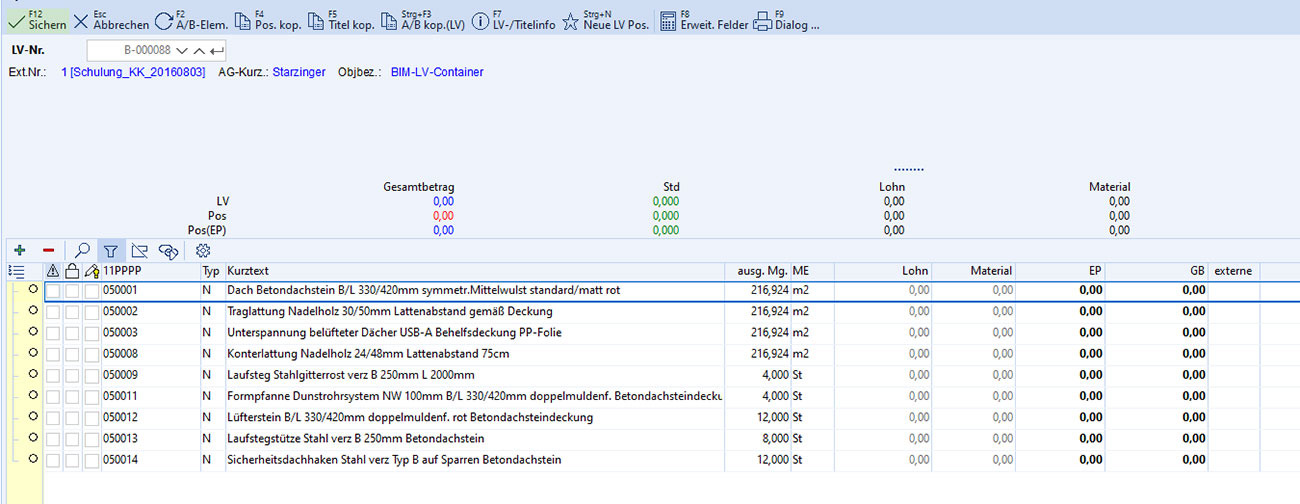Select Traglattung Nadelholz 30/50mm row text
Viewport: 1300px width, 504px height.
click(x=390, y=312)
